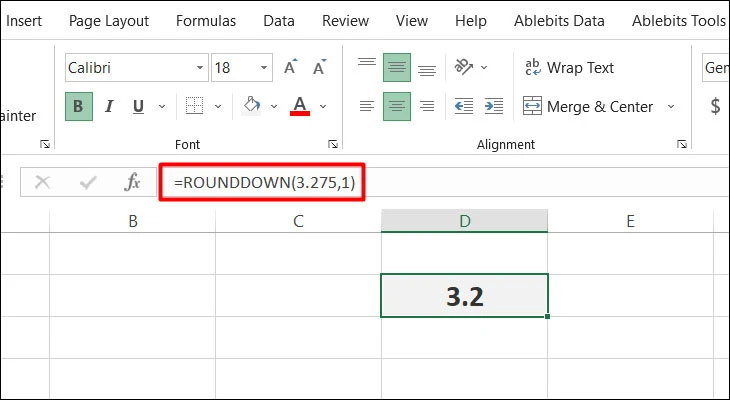Toggle Middle Align
730x400 pixels.
(x=397, y=68)
